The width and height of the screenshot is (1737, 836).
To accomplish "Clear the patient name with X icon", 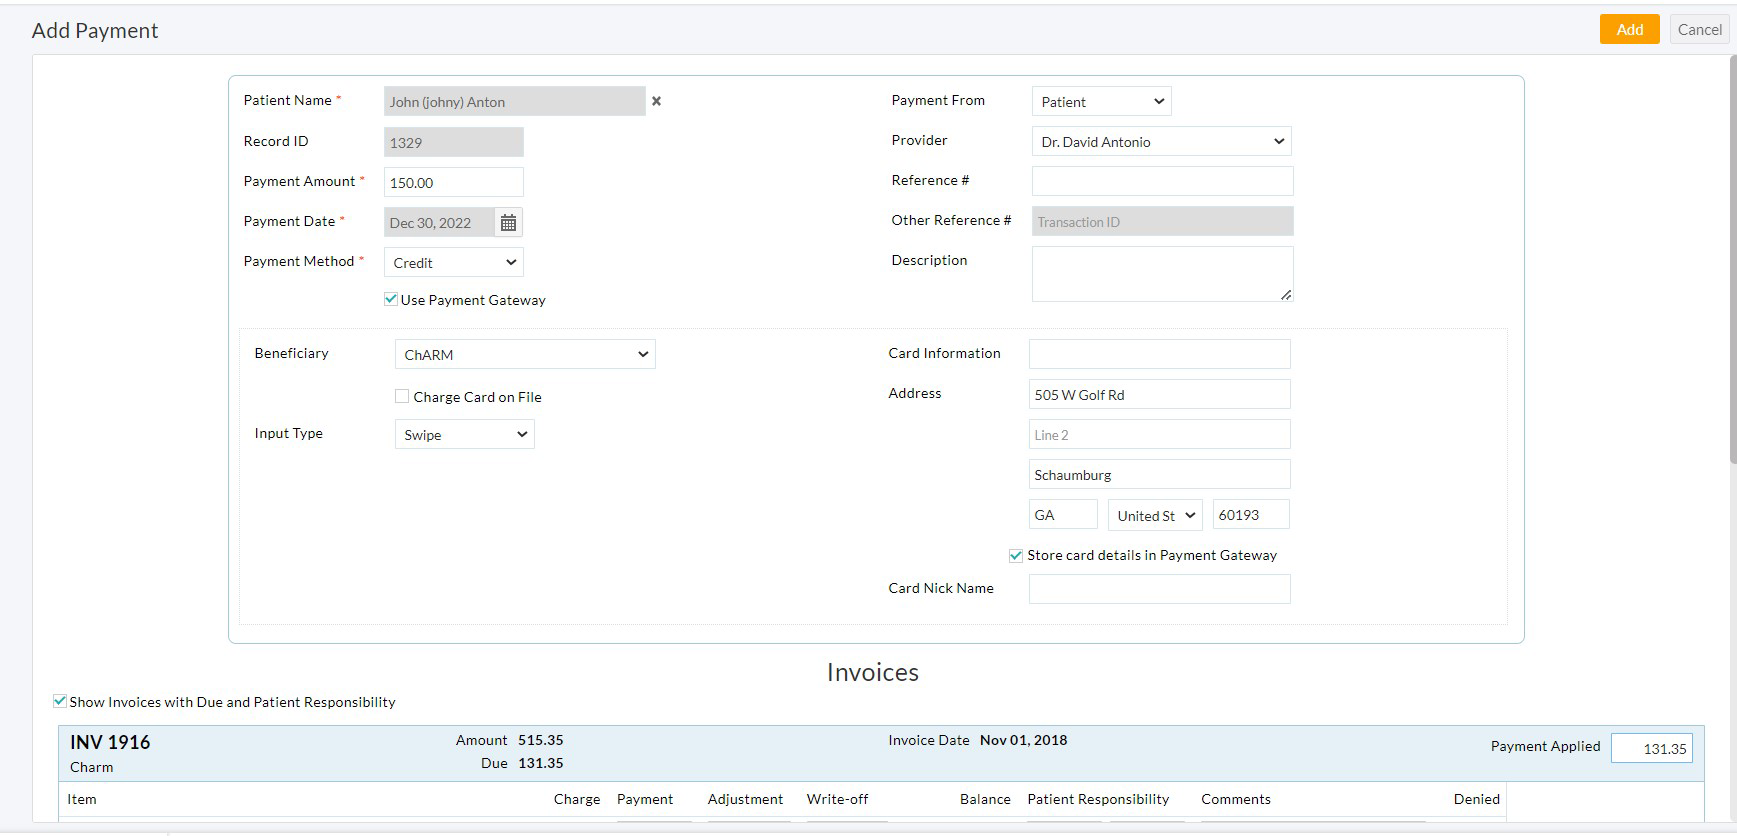I will [656, 101].
